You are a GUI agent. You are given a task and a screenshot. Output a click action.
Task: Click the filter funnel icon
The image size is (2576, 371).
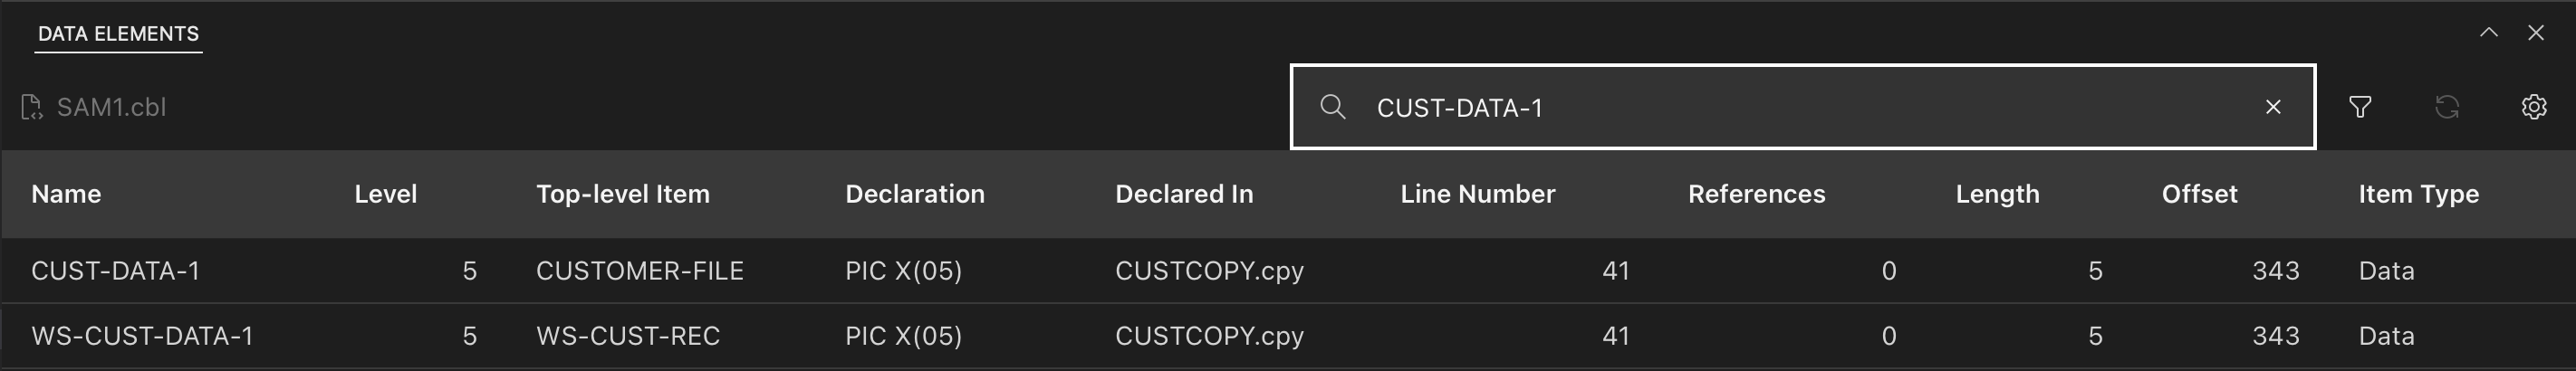(2360, 107)
